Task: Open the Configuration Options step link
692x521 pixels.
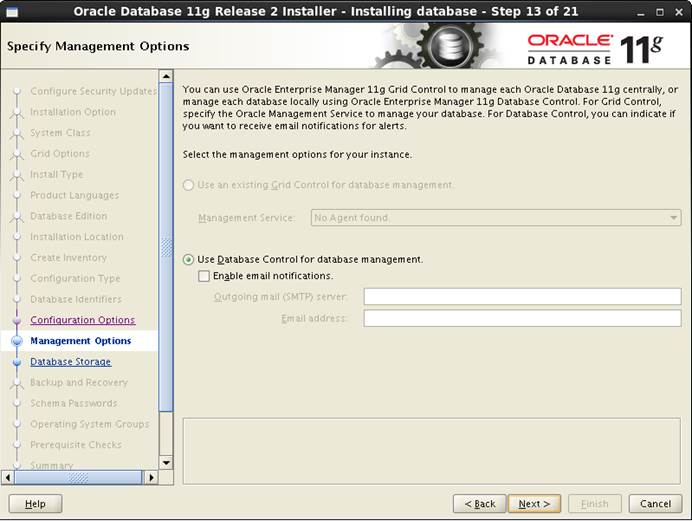Action: click(x=83, y=320)
